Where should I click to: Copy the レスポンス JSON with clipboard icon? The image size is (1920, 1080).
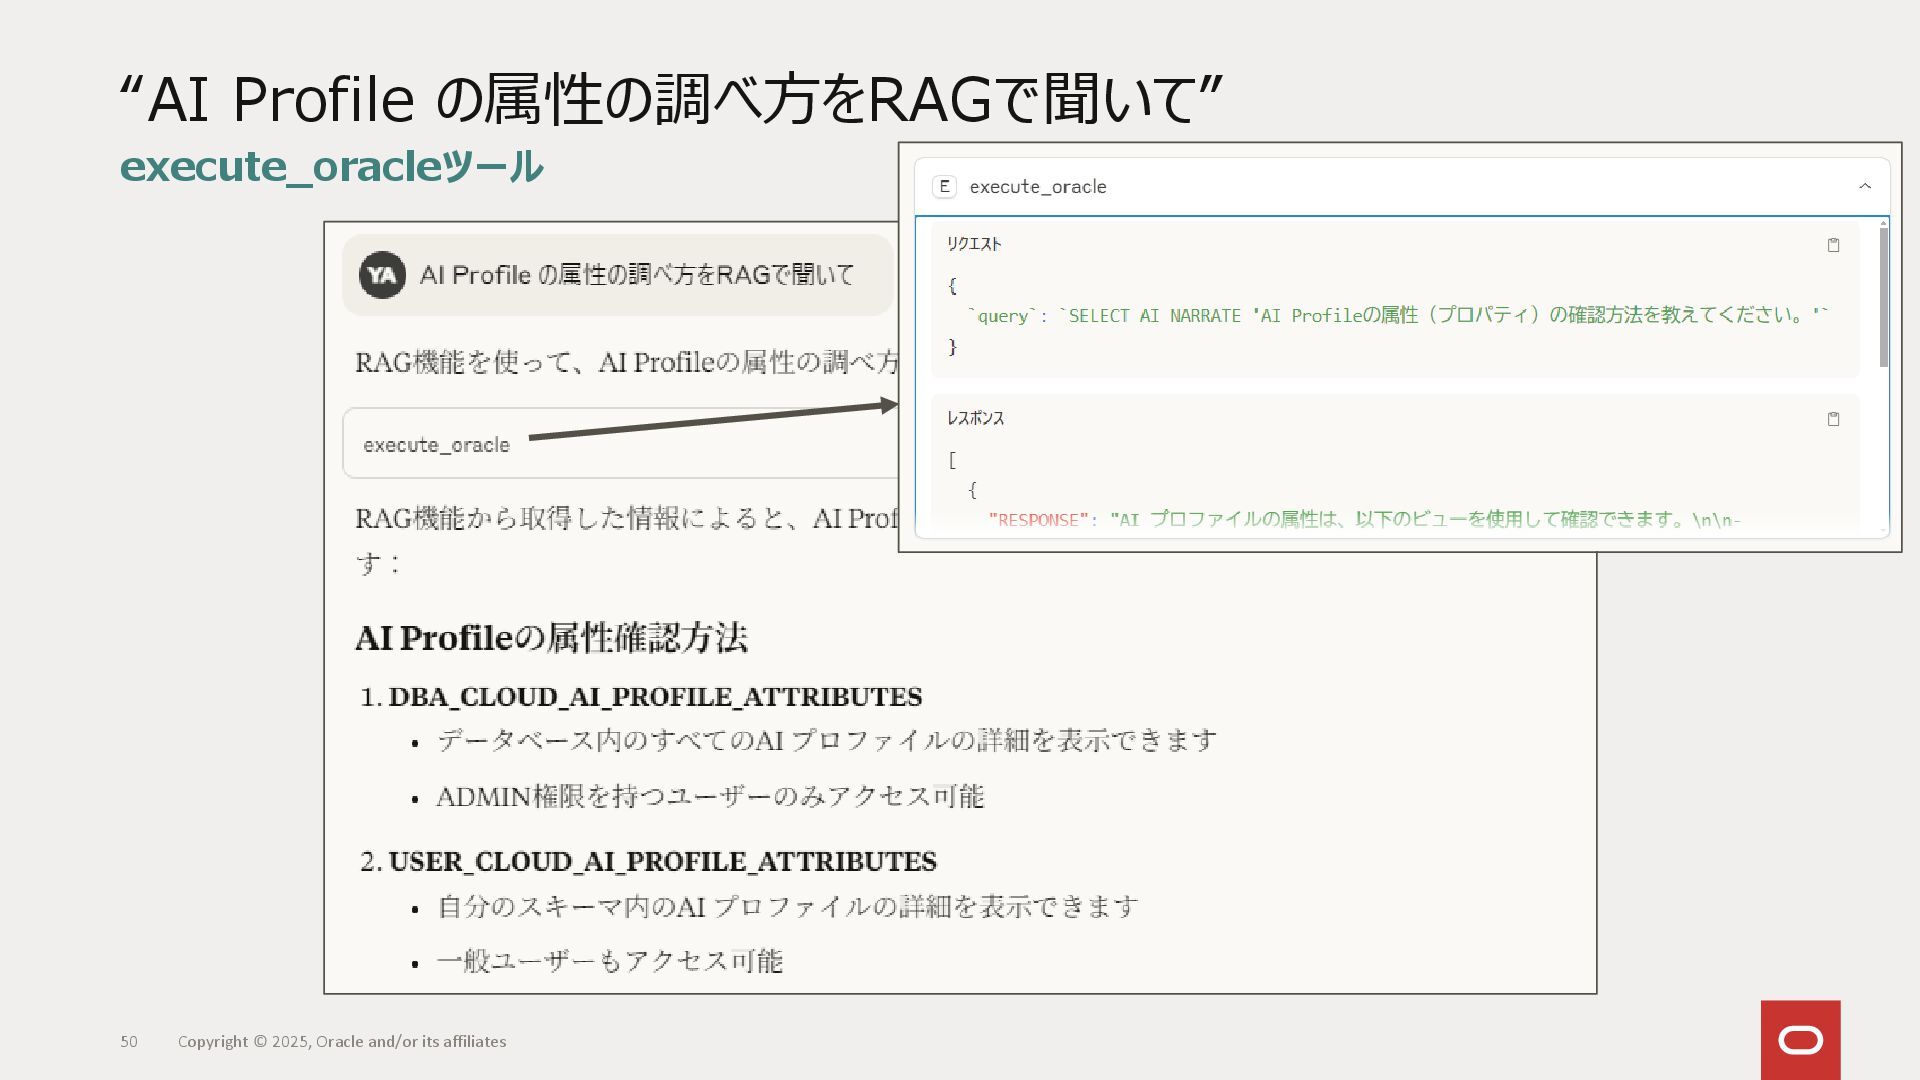1833,419
